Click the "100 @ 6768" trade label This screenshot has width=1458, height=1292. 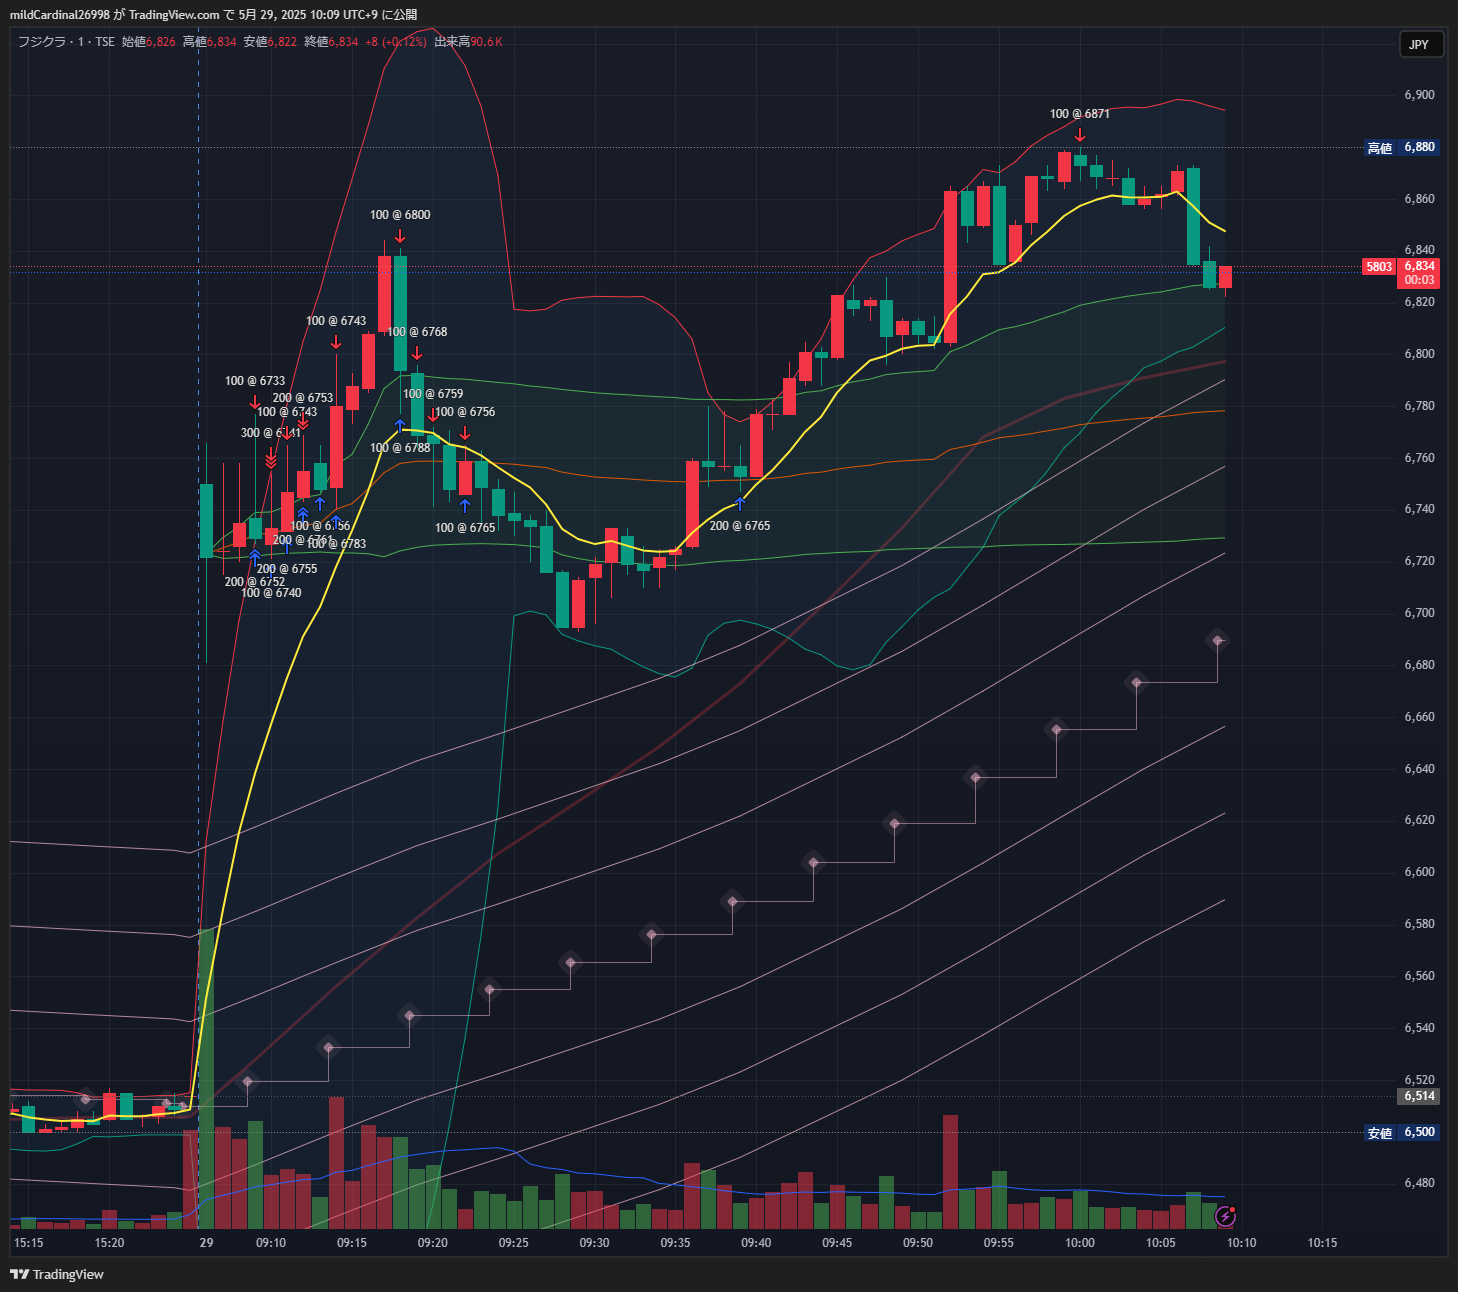(417, 332)
